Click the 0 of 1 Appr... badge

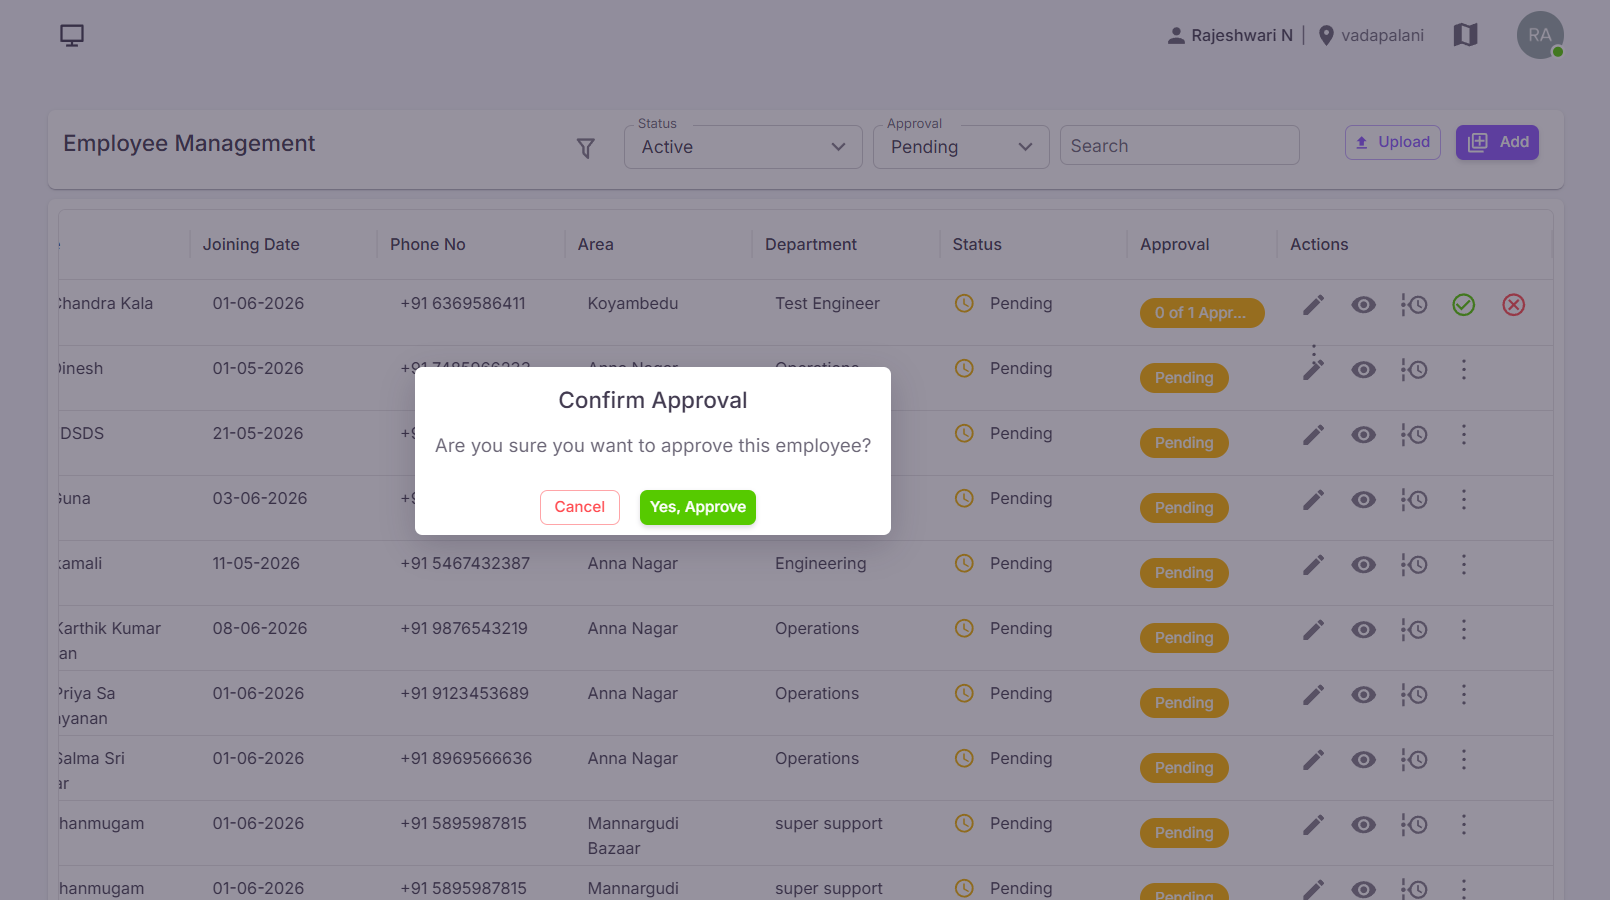1202,313
